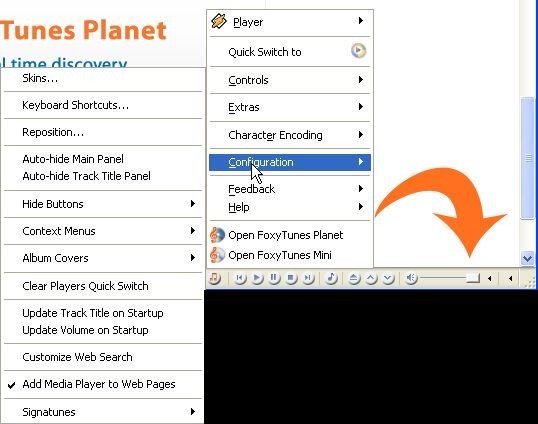Screen dimensions: 538x424
Task: Open the Extras submenu
Action: [290, 107]
